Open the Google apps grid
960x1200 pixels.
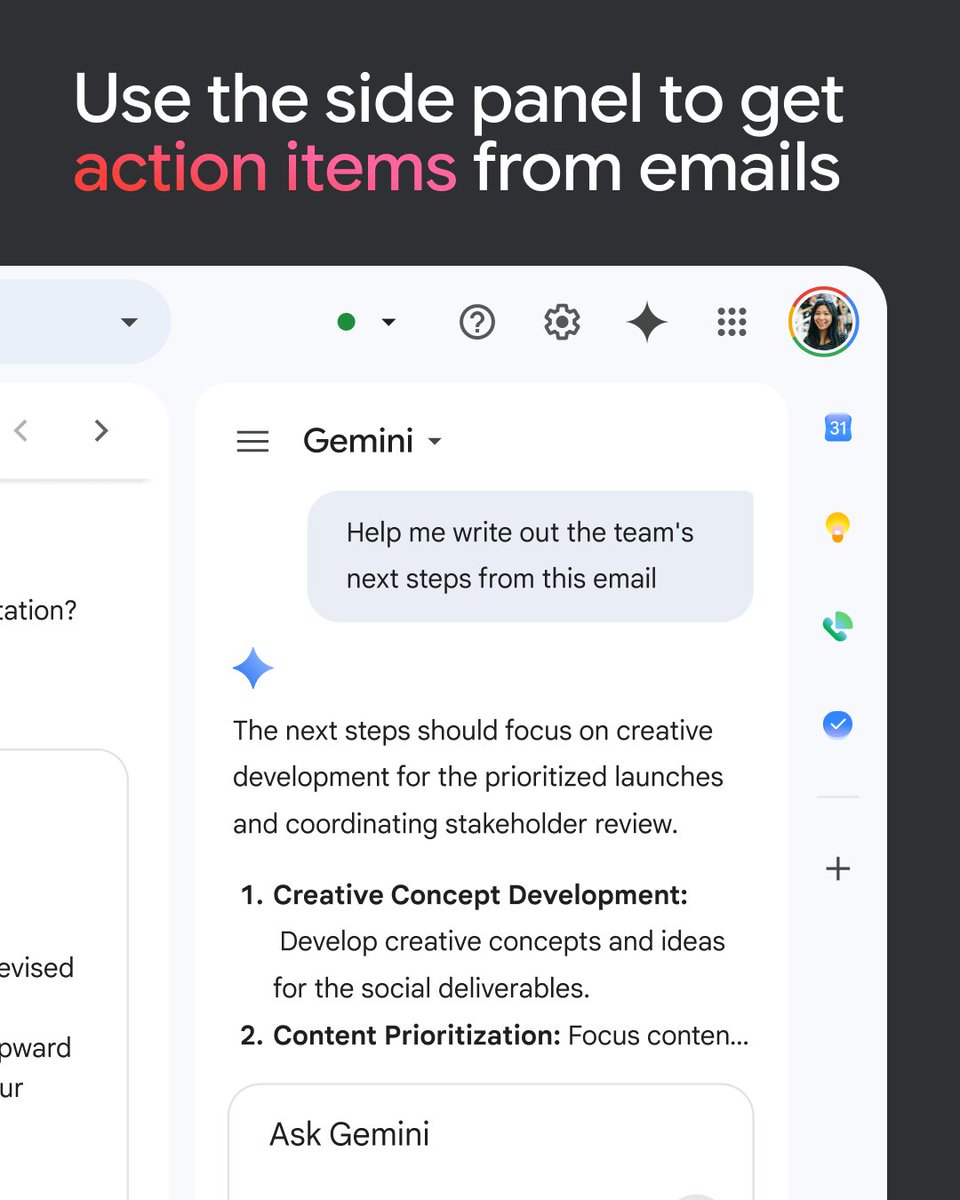pyautogui.click(x=732, y=322)
